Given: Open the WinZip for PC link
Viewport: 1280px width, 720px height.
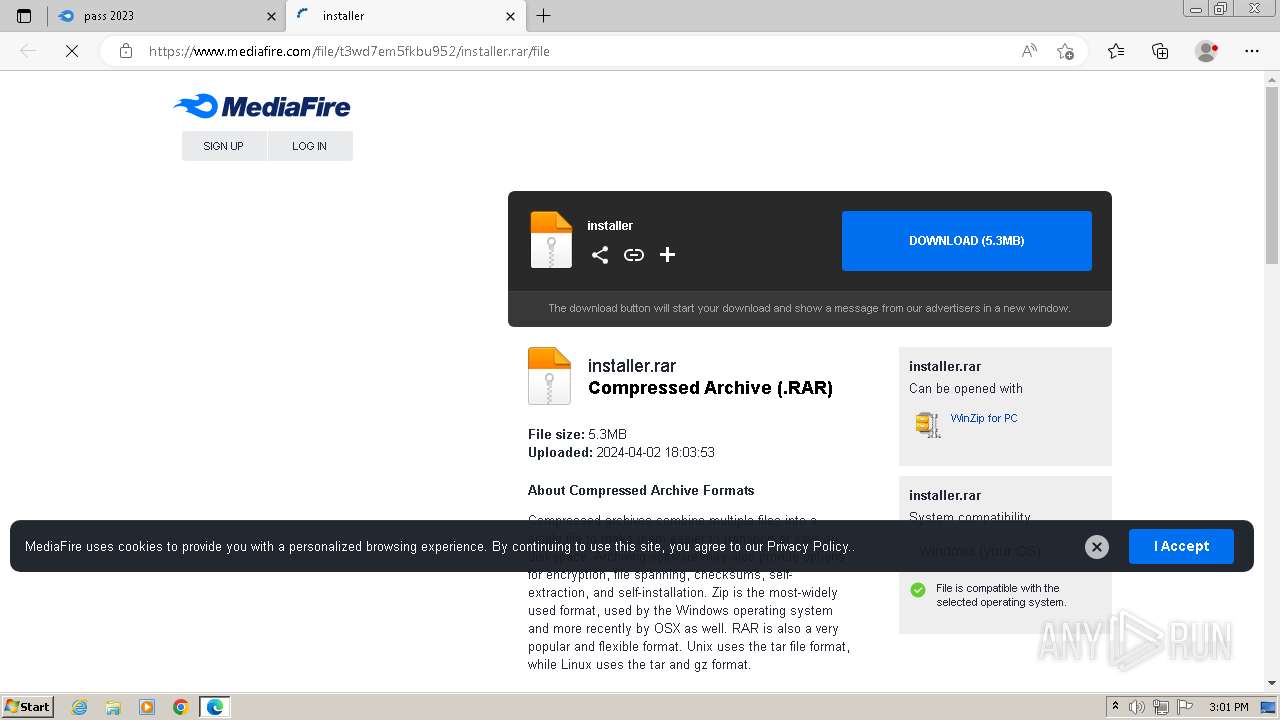Looking at the screenshot, I should point(984,418).
